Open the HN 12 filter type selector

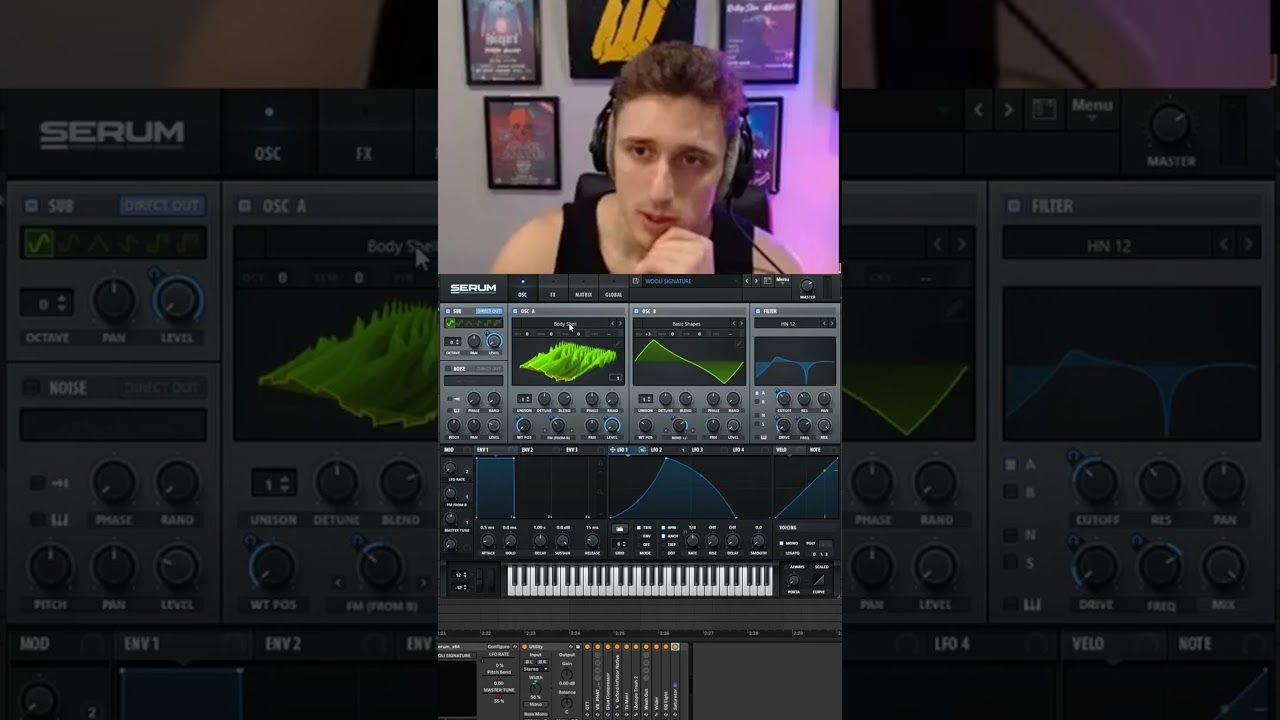788,324
